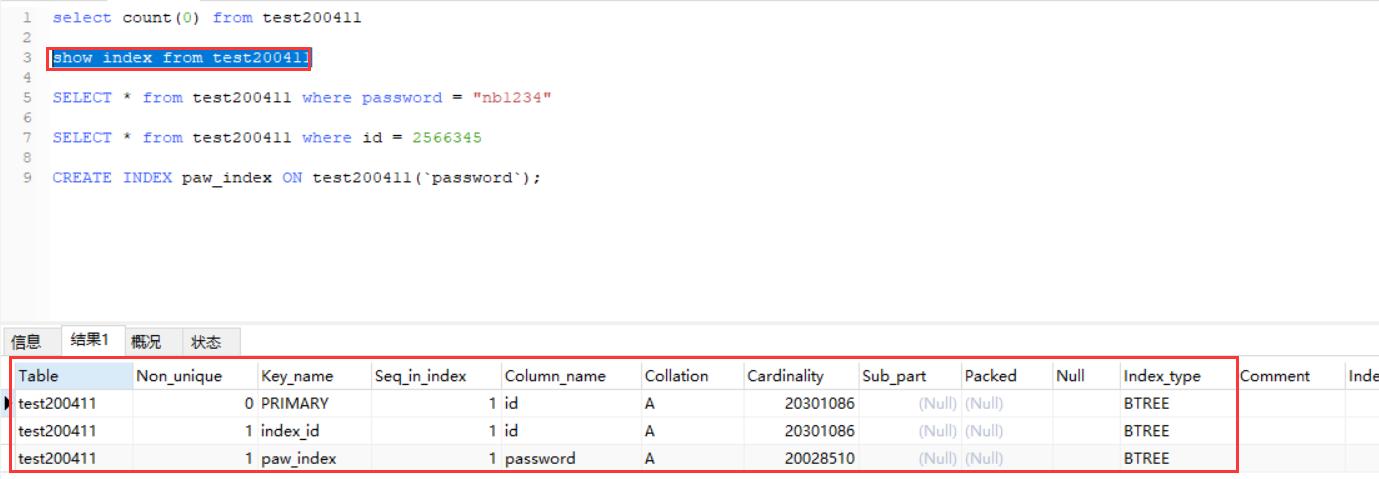
Task: Click the 2566345 id value in editor
Action: 447,137
